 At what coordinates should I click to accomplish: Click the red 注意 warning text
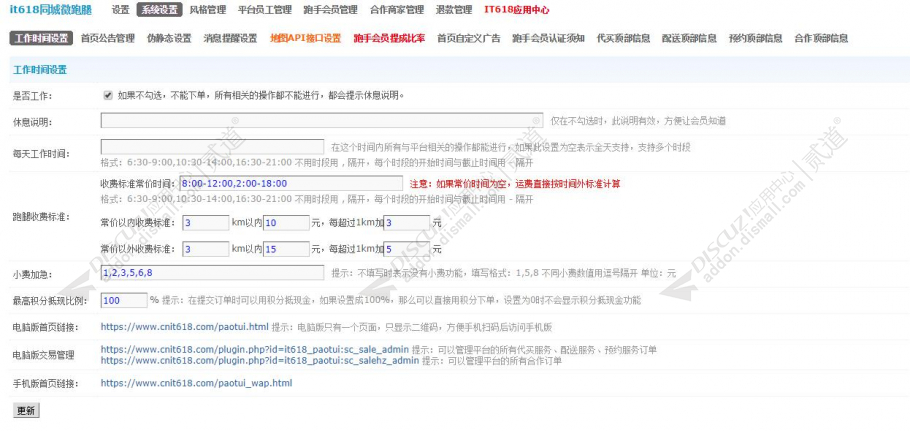coord(515,184)
